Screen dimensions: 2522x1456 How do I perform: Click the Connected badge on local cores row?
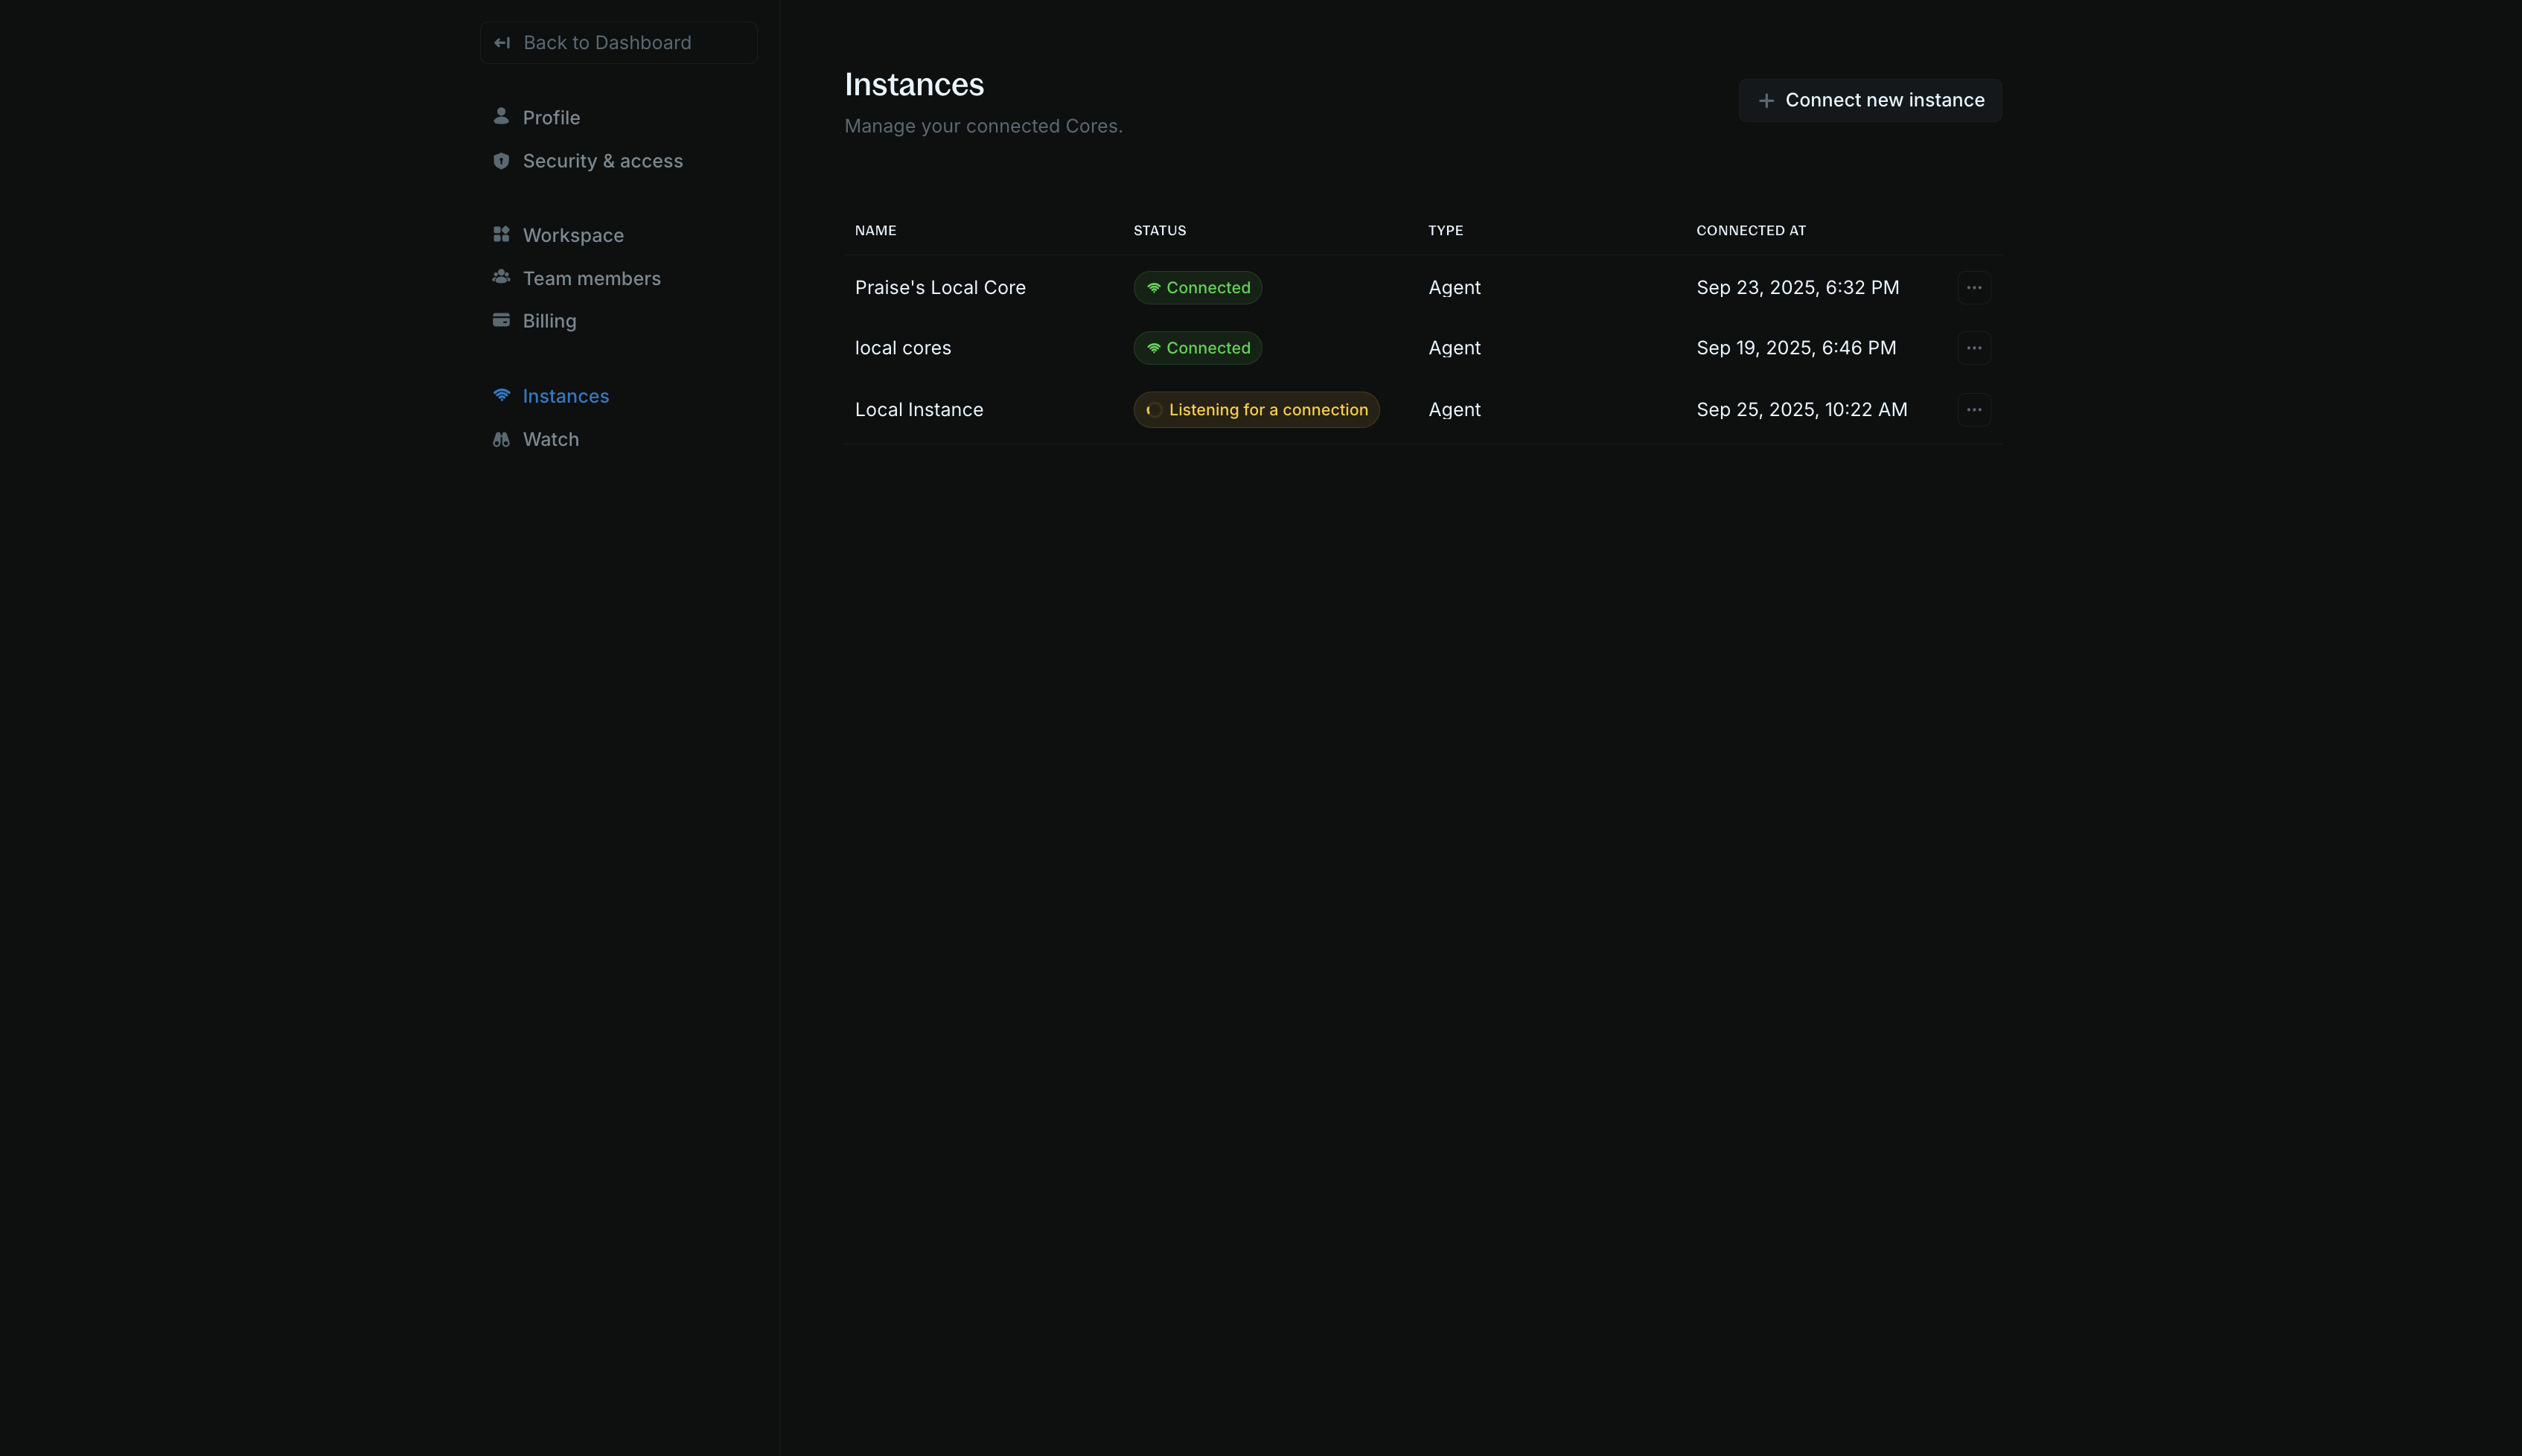[x=1197, y=348]
